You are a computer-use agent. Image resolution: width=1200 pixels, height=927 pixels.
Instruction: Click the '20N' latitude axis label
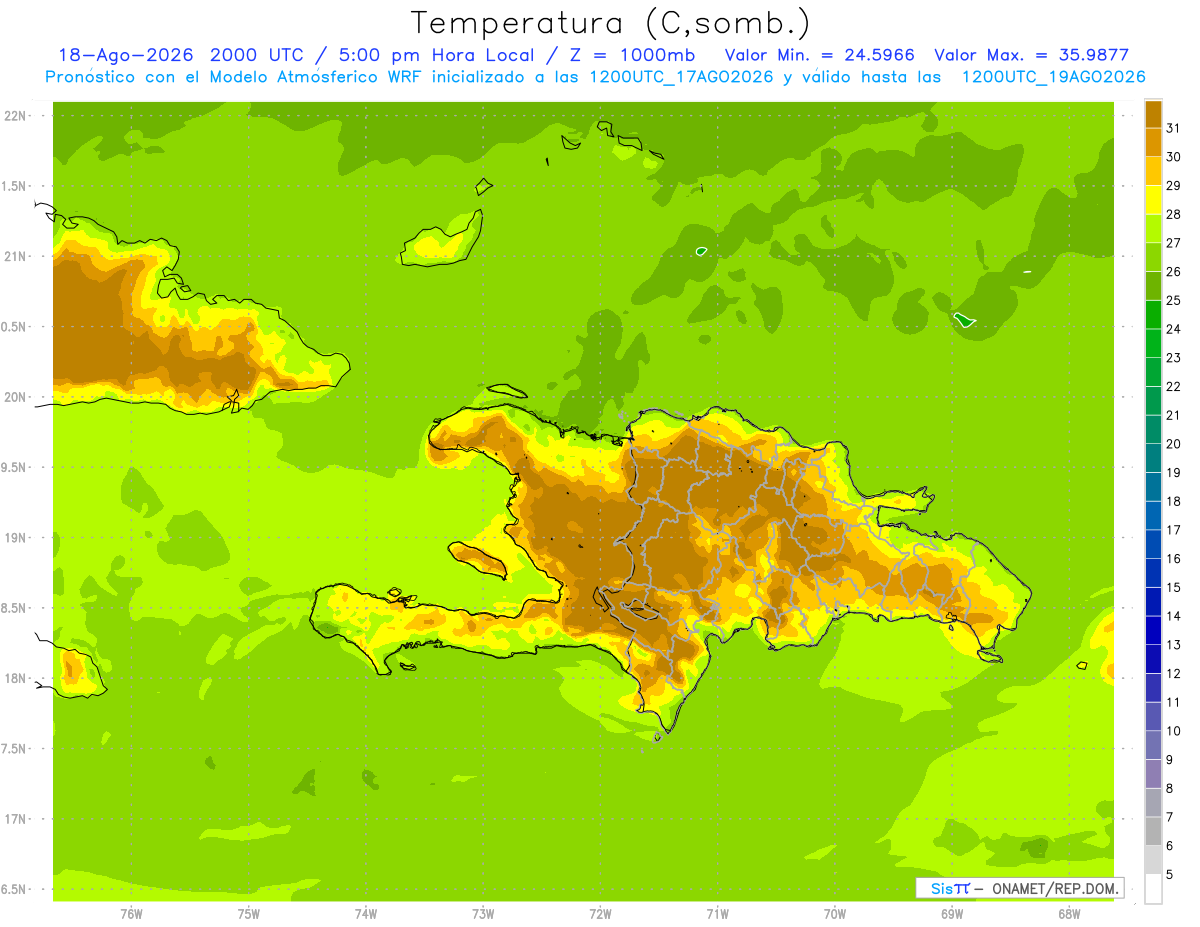(x=16, y=397)
